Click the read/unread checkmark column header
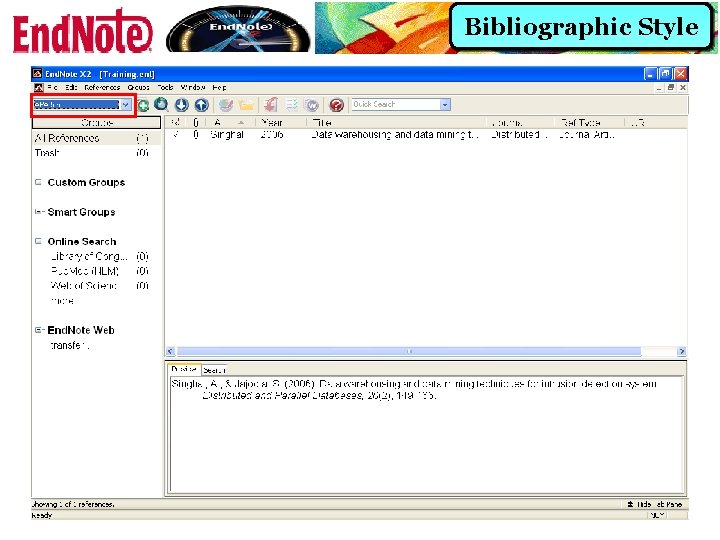This screenshot has width=720, height=540. click(176, 122)
